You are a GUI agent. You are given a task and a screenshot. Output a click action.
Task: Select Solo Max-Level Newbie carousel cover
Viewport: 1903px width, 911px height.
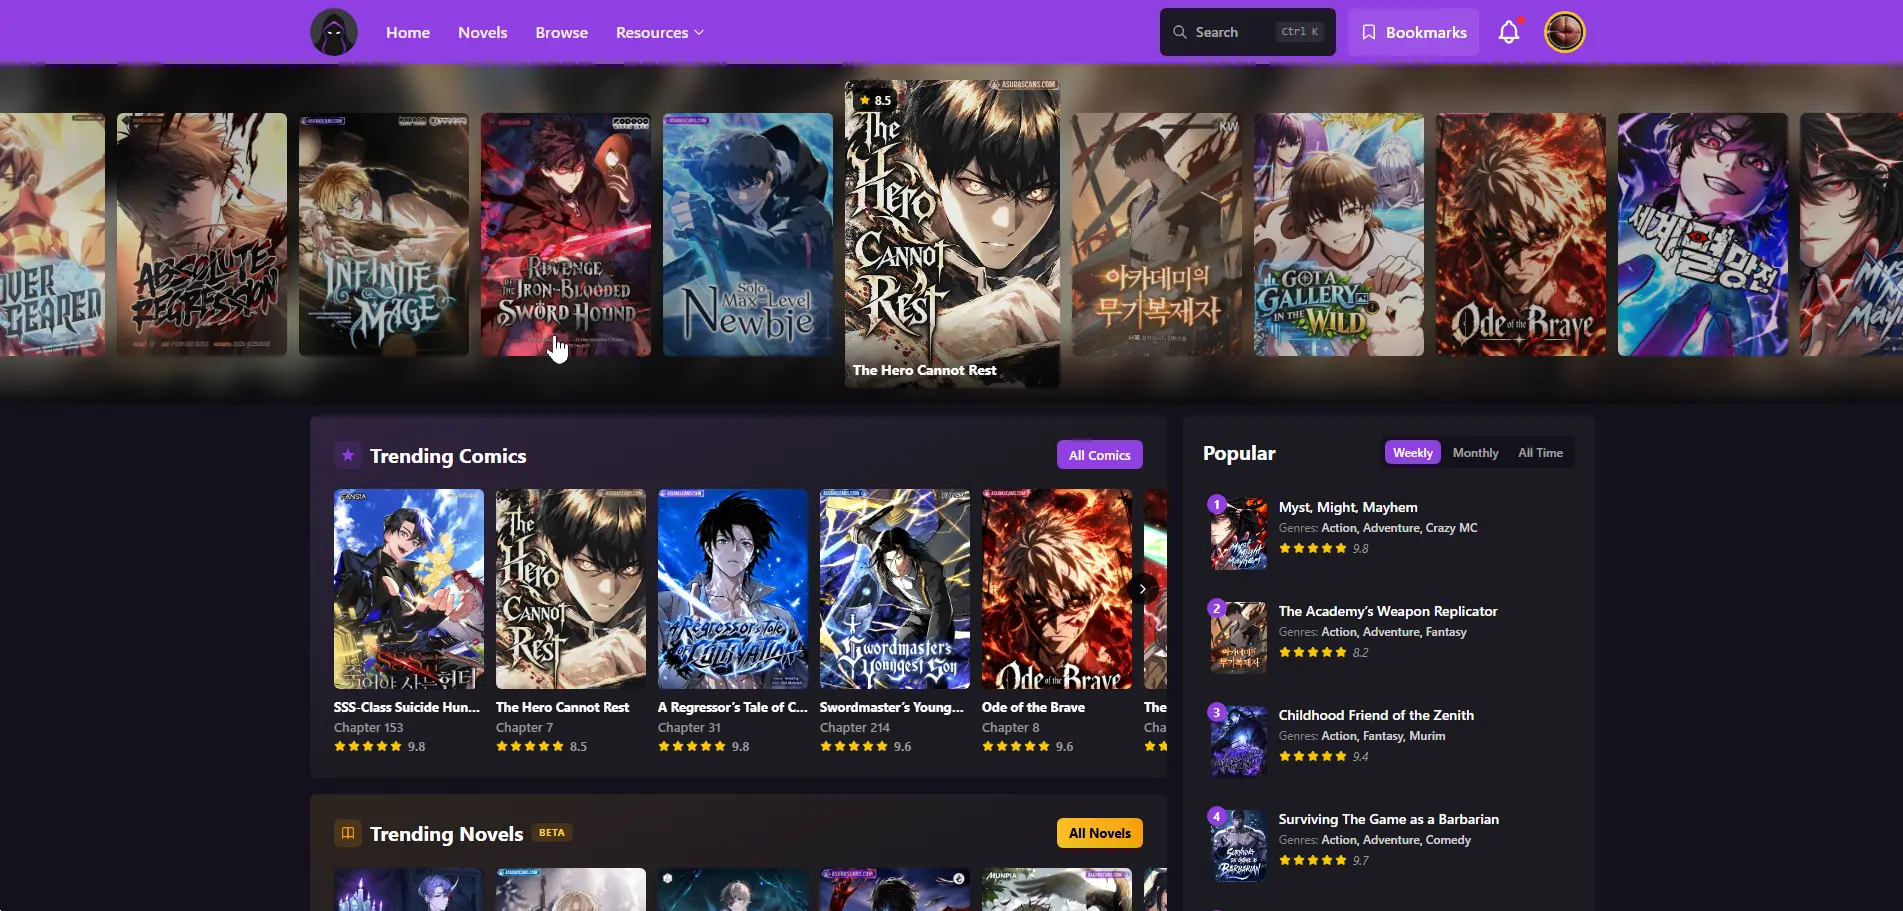coord(748,234)
